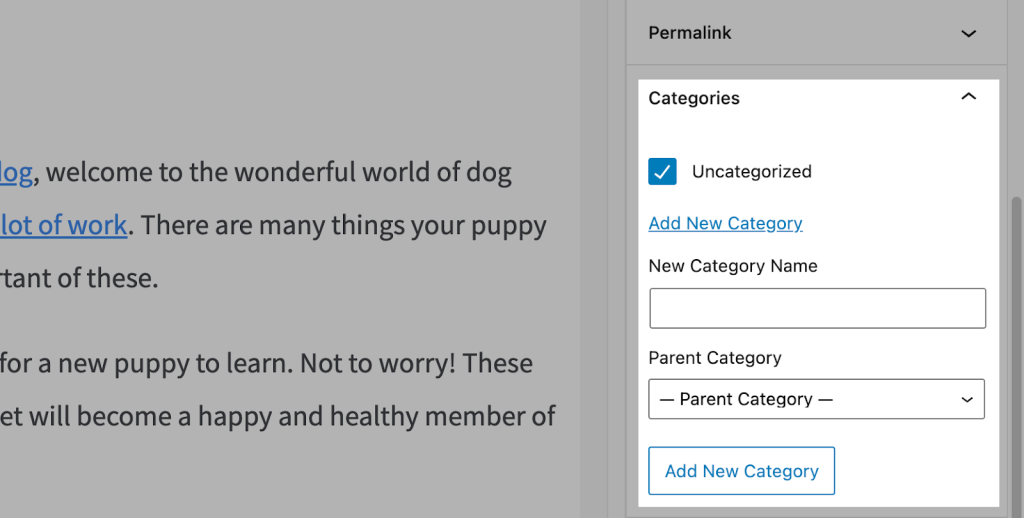Click the Parent Category dropdown arrow icon
Image resolution: width=1024 pixels, height=518 pixels.
click(967, 399)
